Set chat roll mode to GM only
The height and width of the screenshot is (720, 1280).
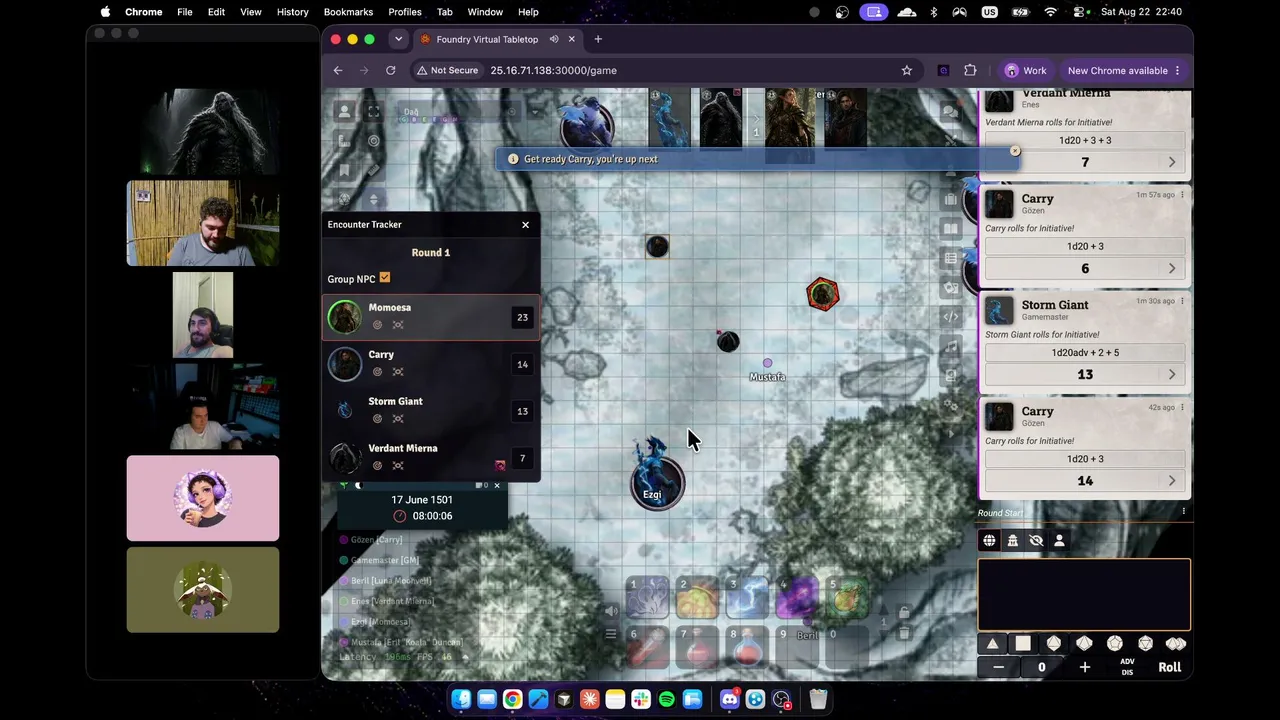[1013, 541]
